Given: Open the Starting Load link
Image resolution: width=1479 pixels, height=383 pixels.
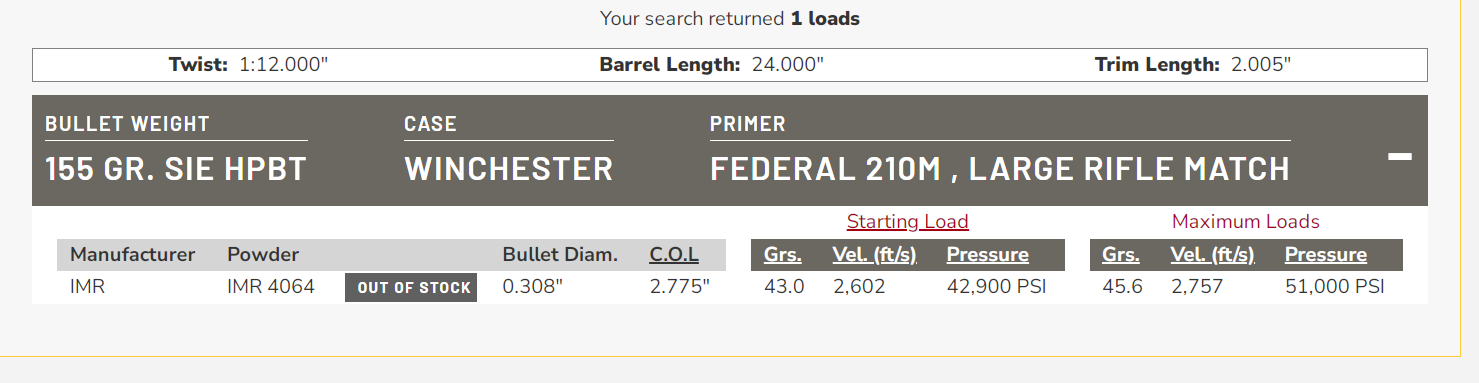Looking at the screenshot, I should [x=907, y=222].
